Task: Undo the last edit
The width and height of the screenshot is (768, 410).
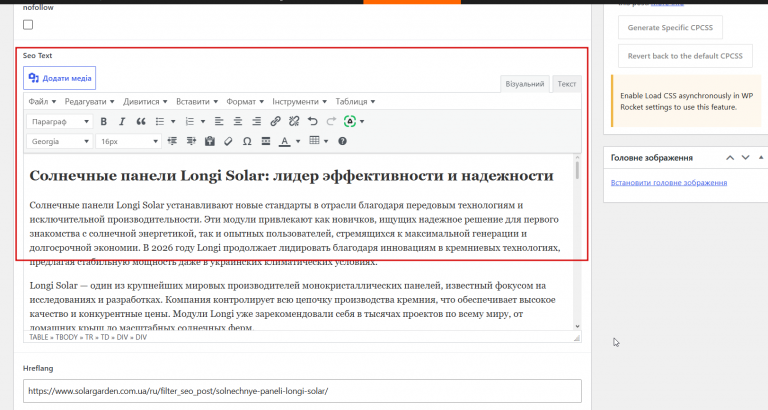Action: [312, 121]
